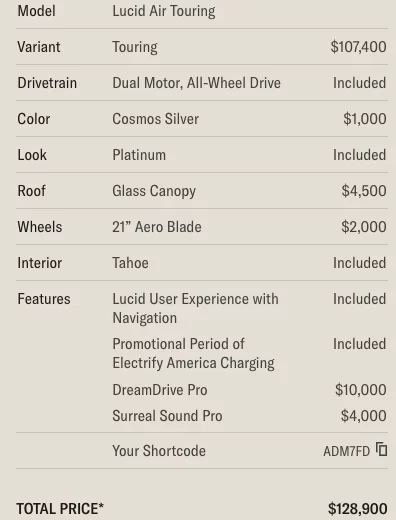396x520 pixels.
Task: Select the Platinum look entry
Action: click(139, 155)
